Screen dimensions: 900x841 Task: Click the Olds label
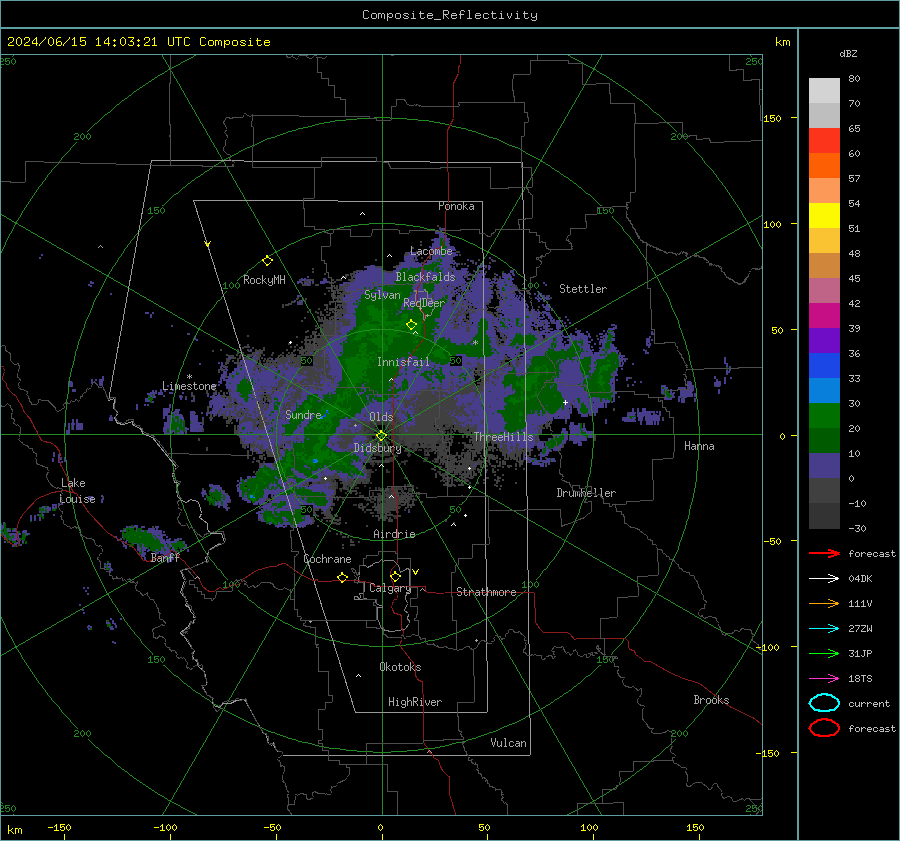pyautogui.click(x=381, y=417)
